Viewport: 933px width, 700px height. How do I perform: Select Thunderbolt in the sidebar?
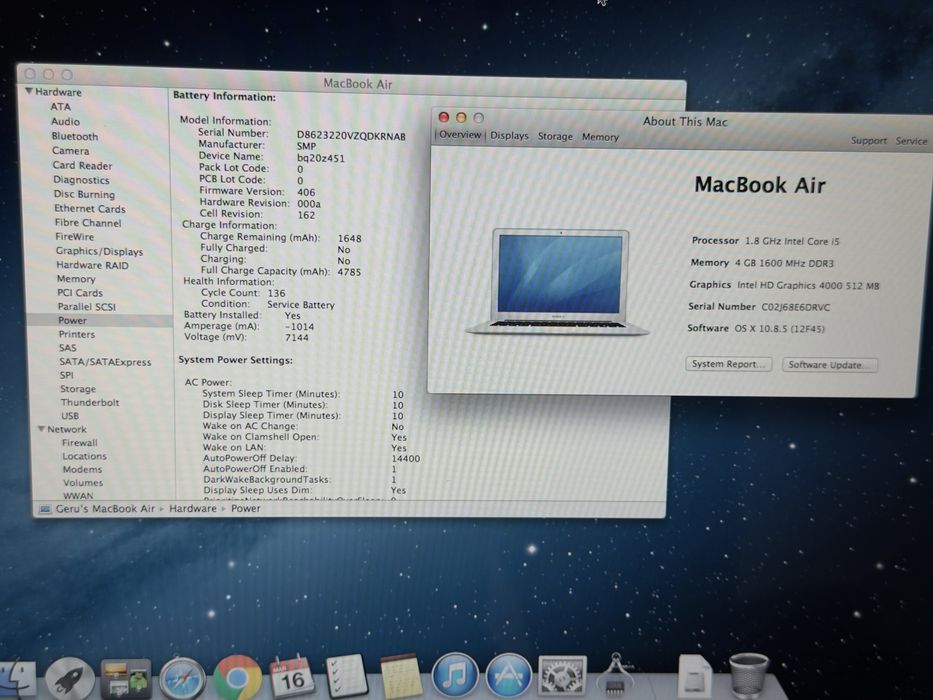90,402
